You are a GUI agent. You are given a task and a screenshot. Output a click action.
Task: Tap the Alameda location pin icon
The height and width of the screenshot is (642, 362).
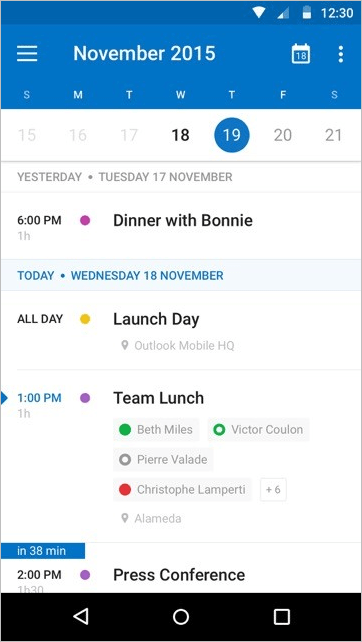(x=125, y=519)
